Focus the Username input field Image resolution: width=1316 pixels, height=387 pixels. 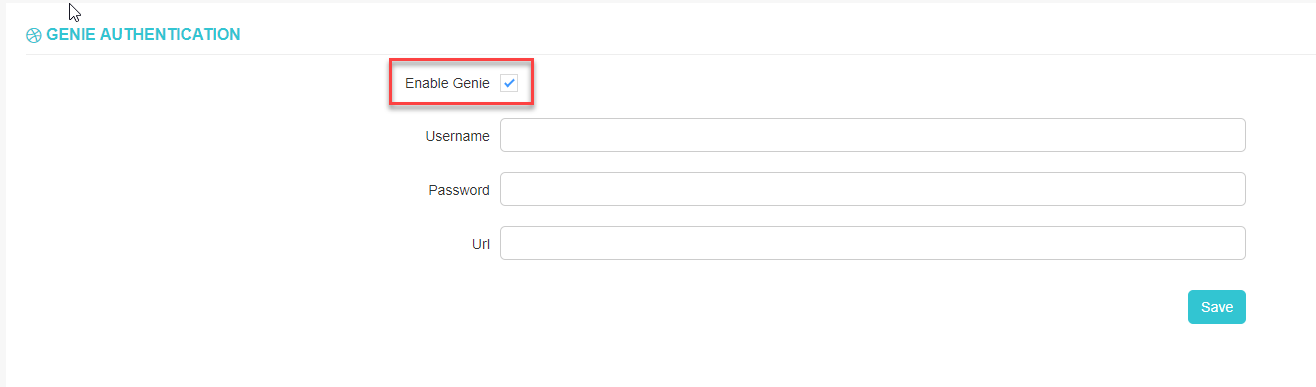(x=872, y=135)
